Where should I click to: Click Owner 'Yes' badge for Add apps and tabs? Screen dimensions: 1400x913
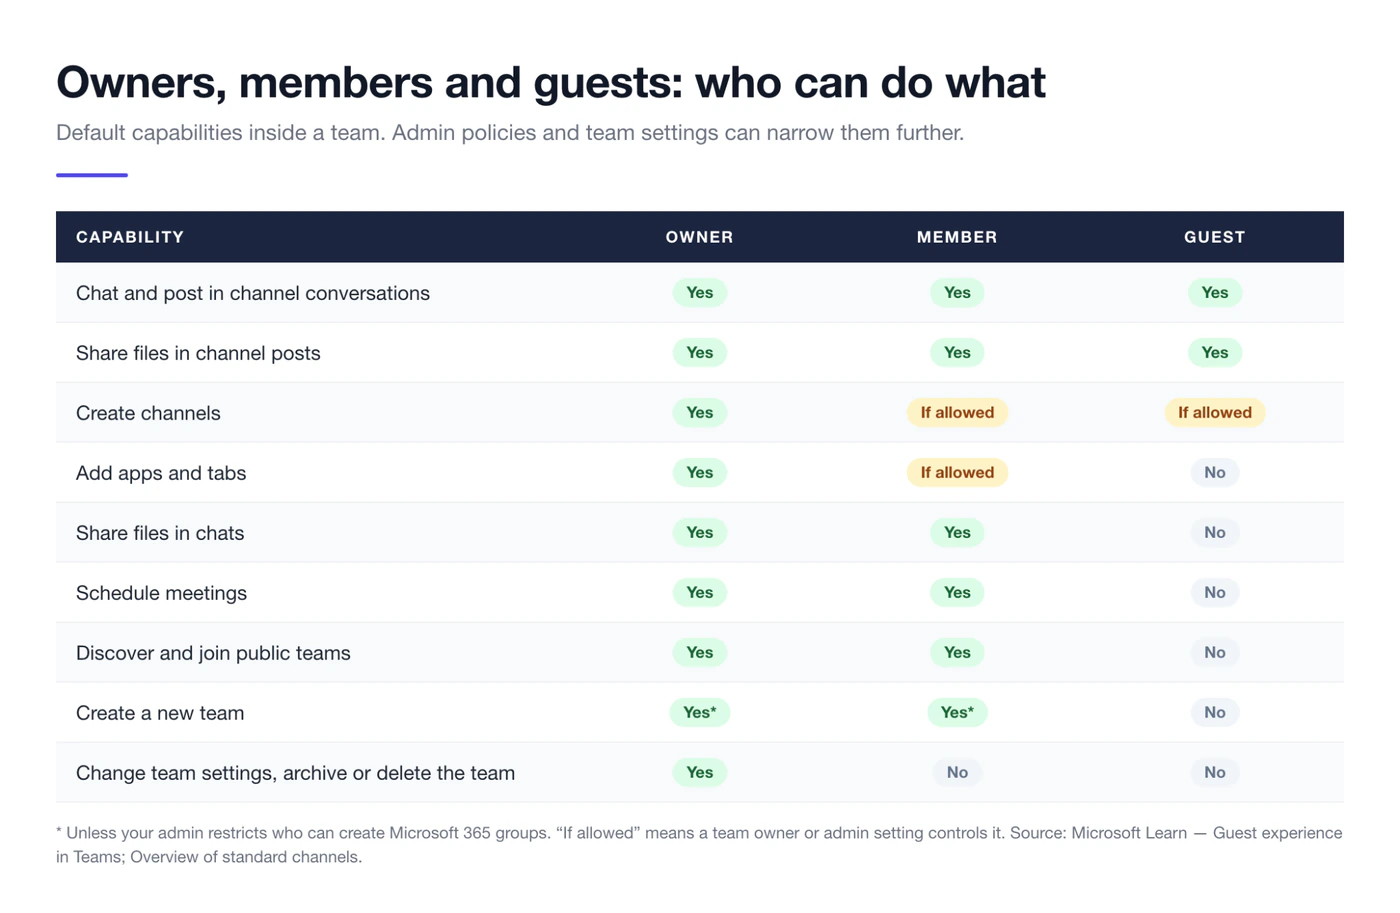pyautogui.click(x=700, y=472)
